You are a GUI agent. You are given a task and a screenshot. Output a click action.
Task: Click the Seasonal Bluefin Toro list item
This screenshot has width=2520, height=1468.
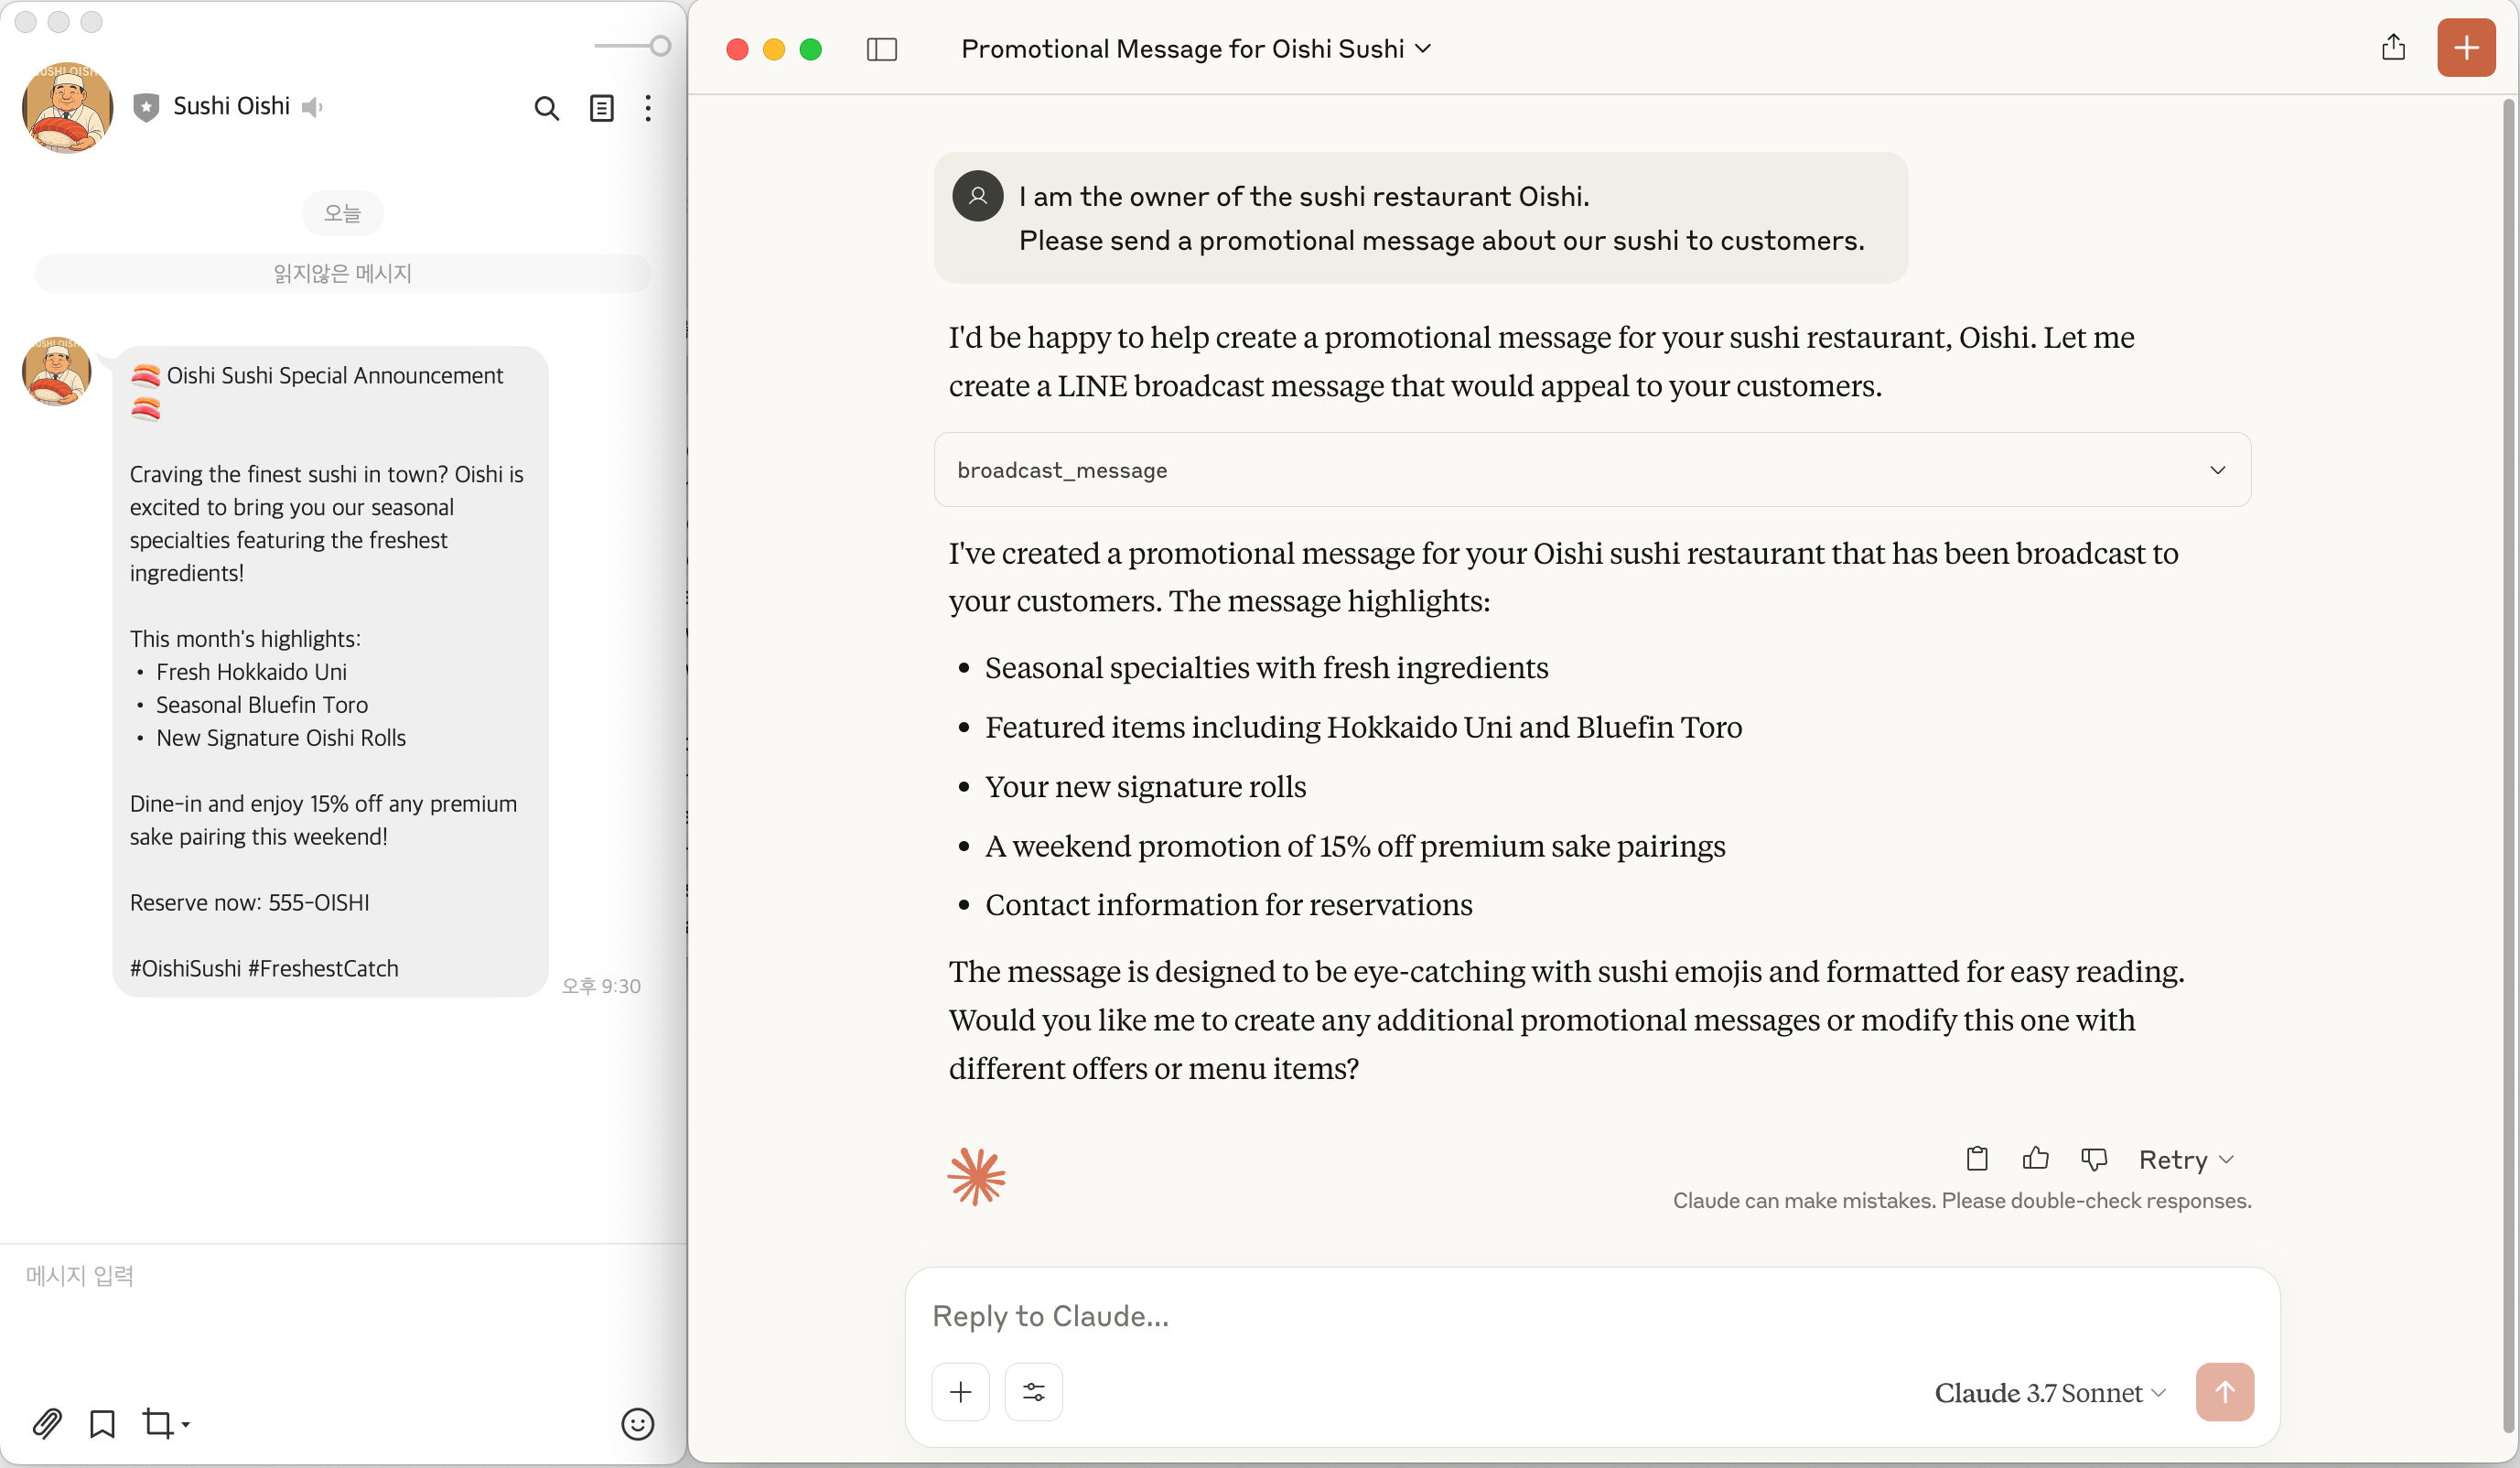(x=262, y=704)
